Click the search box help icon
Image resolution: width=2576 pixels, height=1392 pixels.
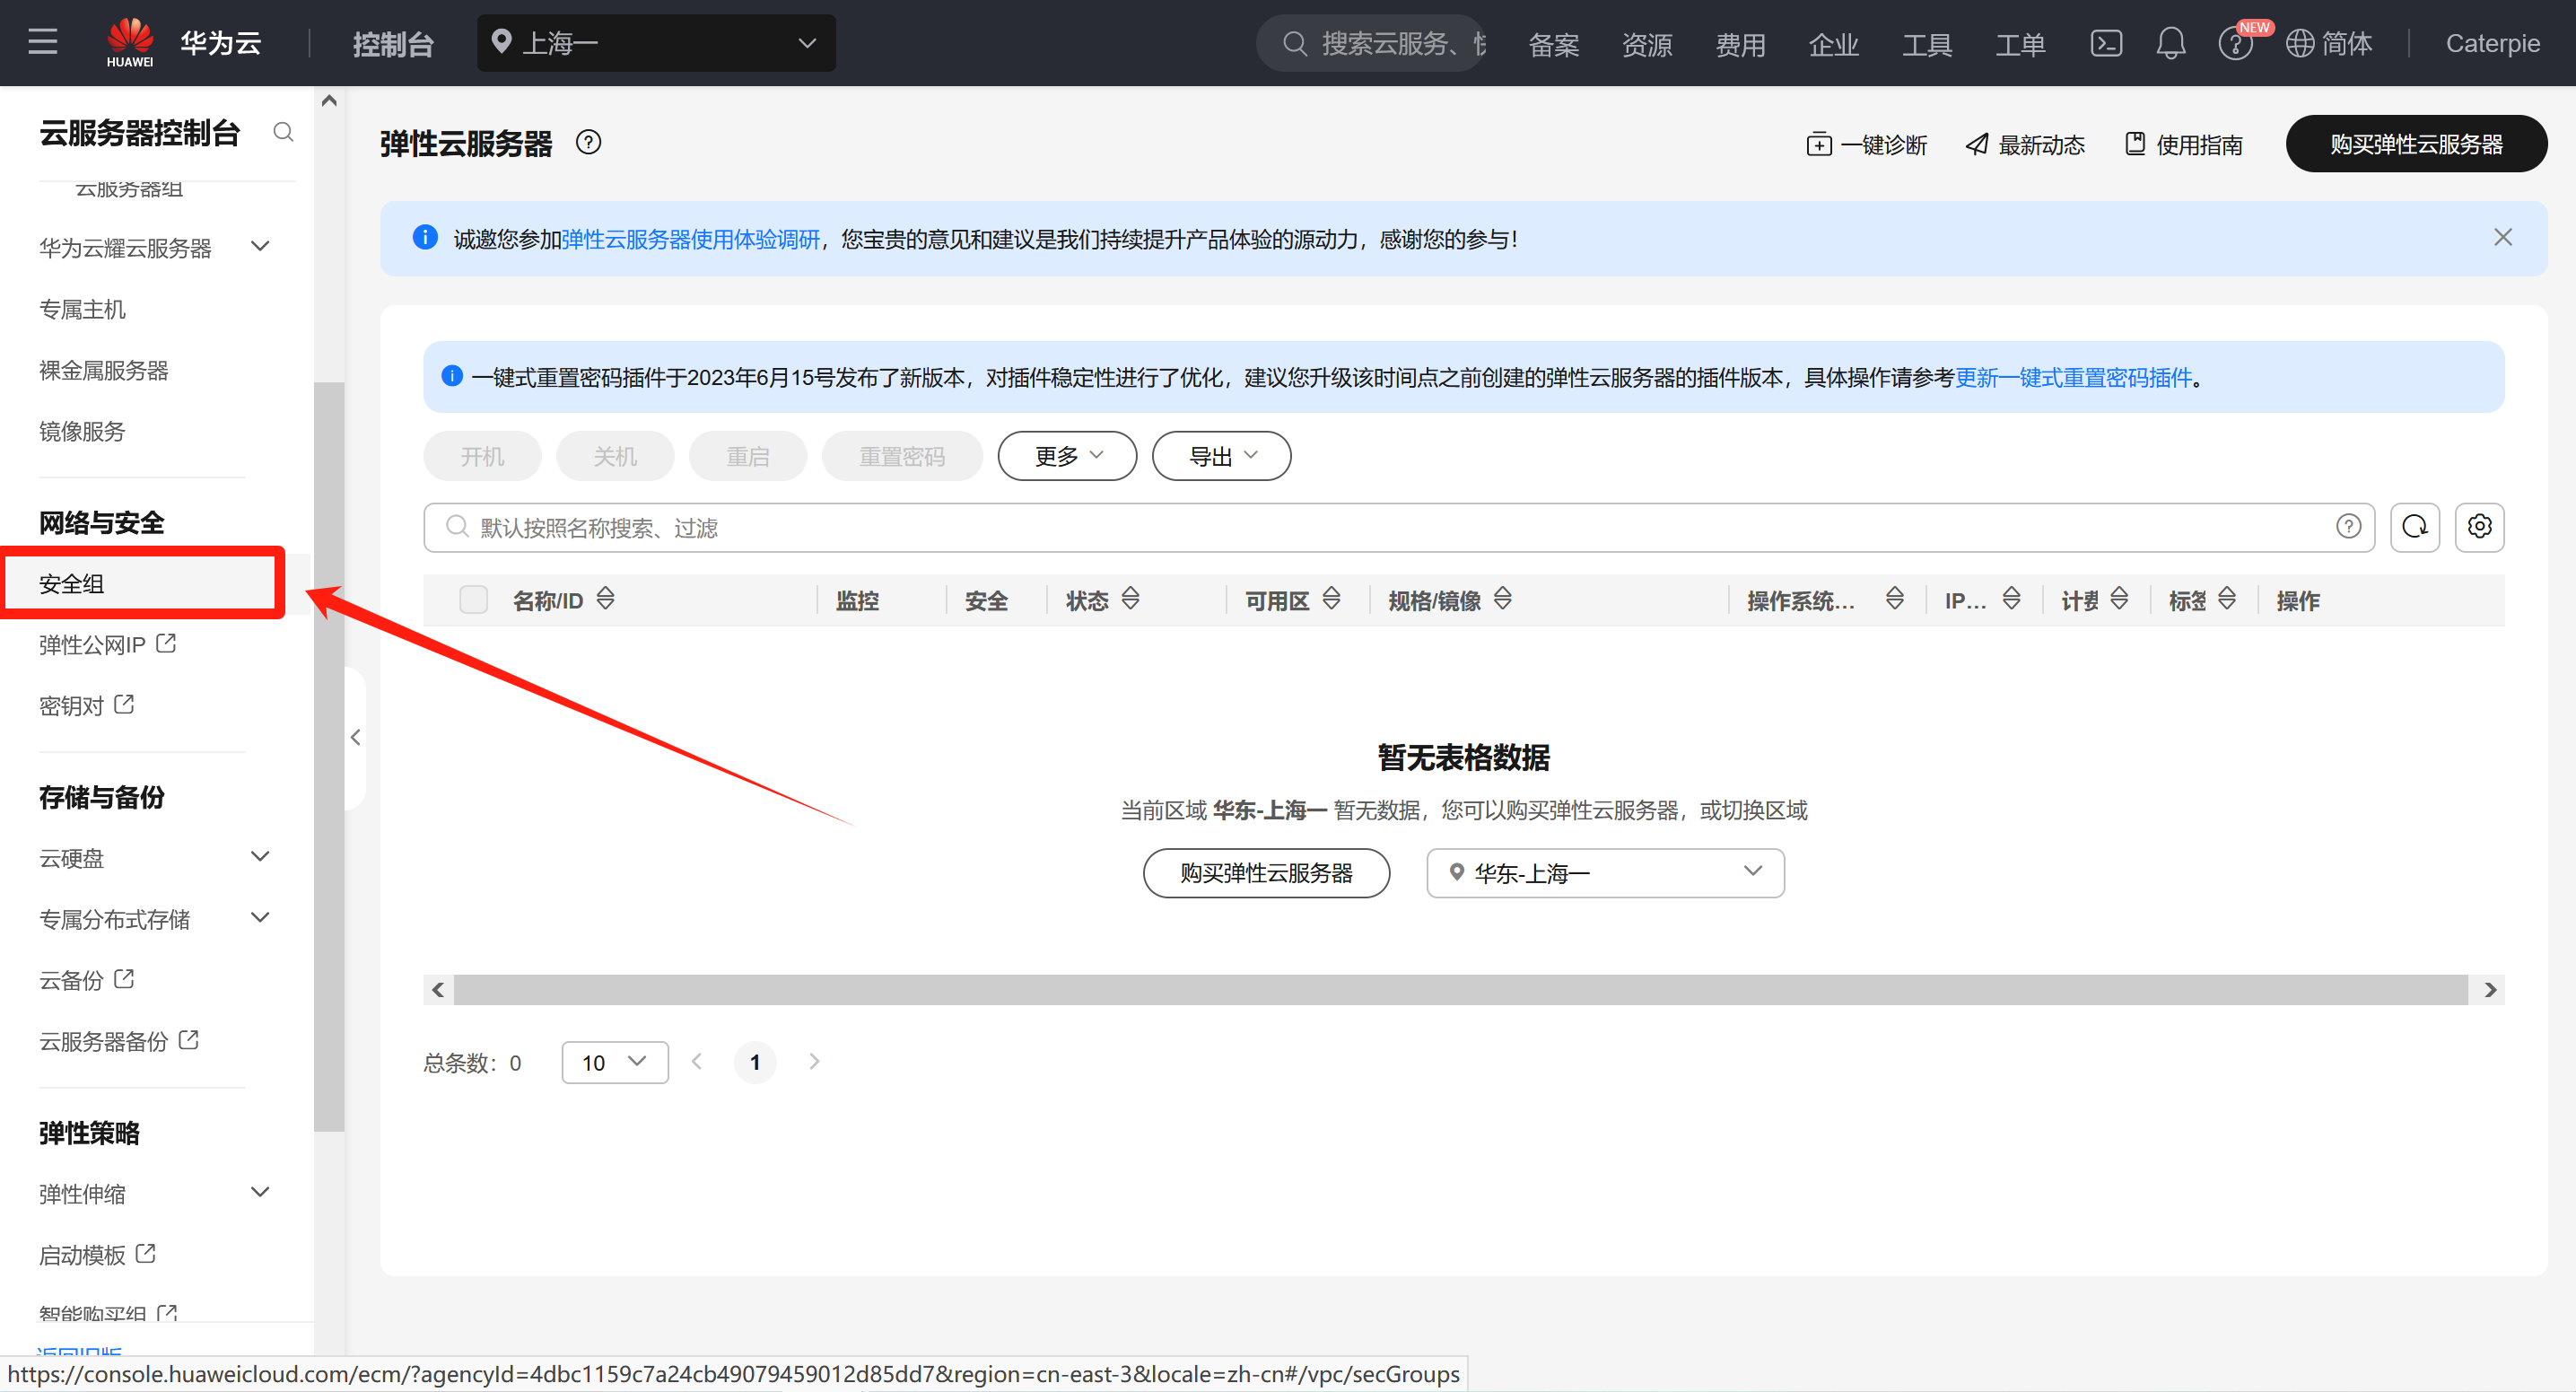(2348, 526)
